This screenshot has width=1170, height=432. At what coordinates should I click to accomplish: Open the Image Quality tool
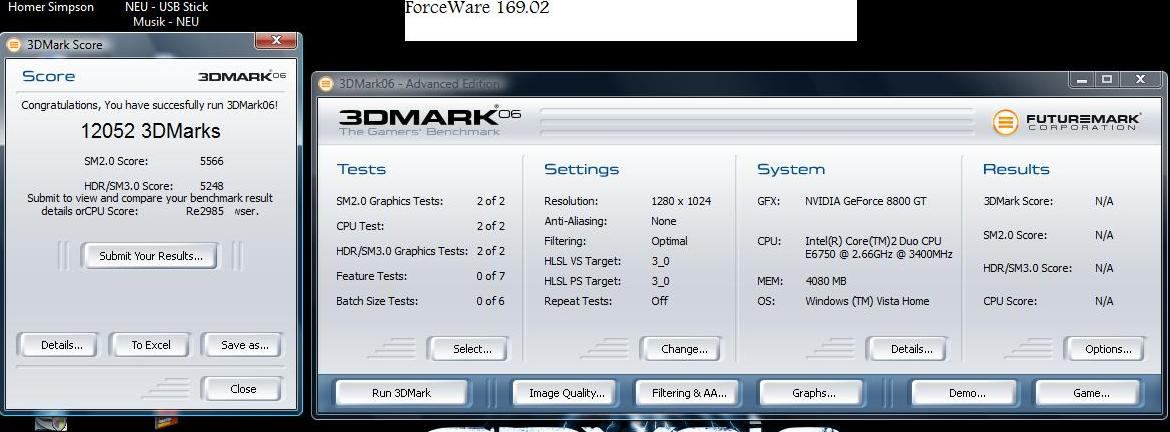coord(566,393)
